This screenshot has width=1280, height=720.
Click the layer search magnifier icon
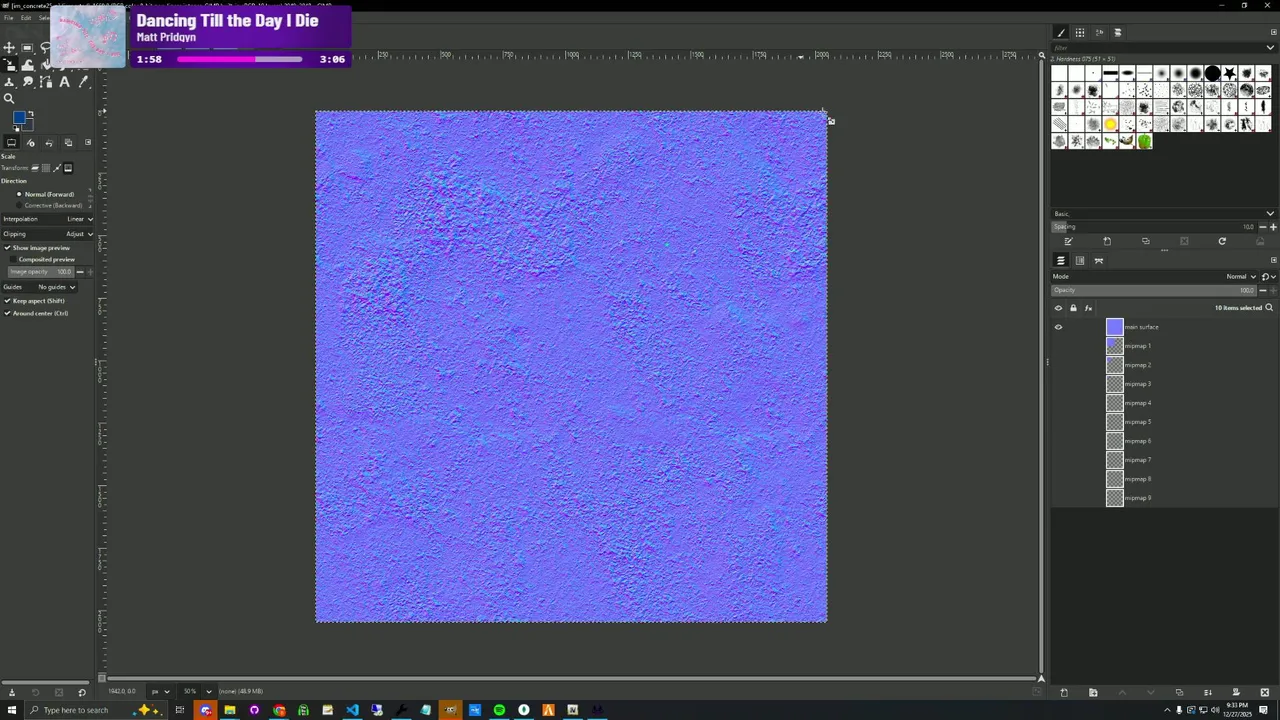pos(1269,308)
